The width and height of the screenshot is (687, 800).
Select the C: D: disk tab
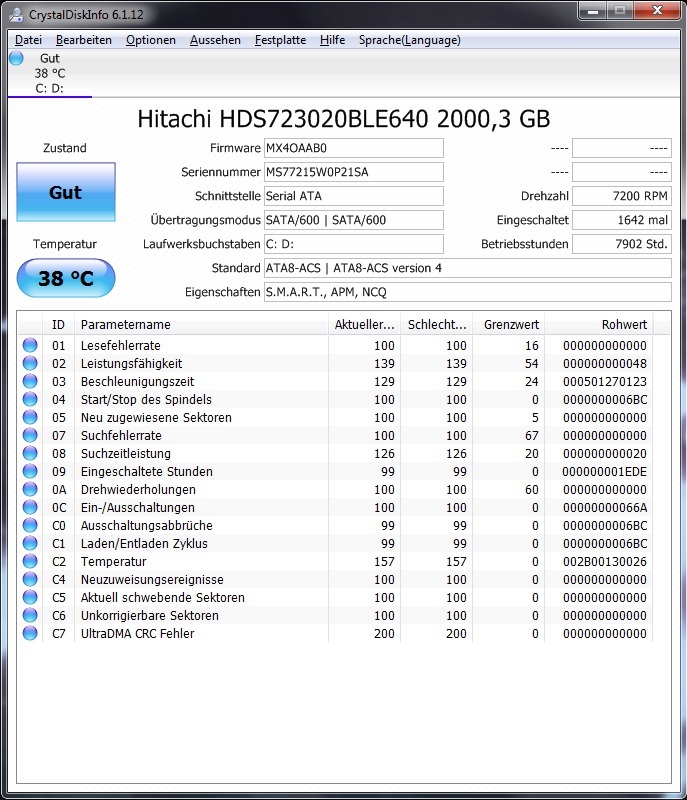click(x=49, y=73)
